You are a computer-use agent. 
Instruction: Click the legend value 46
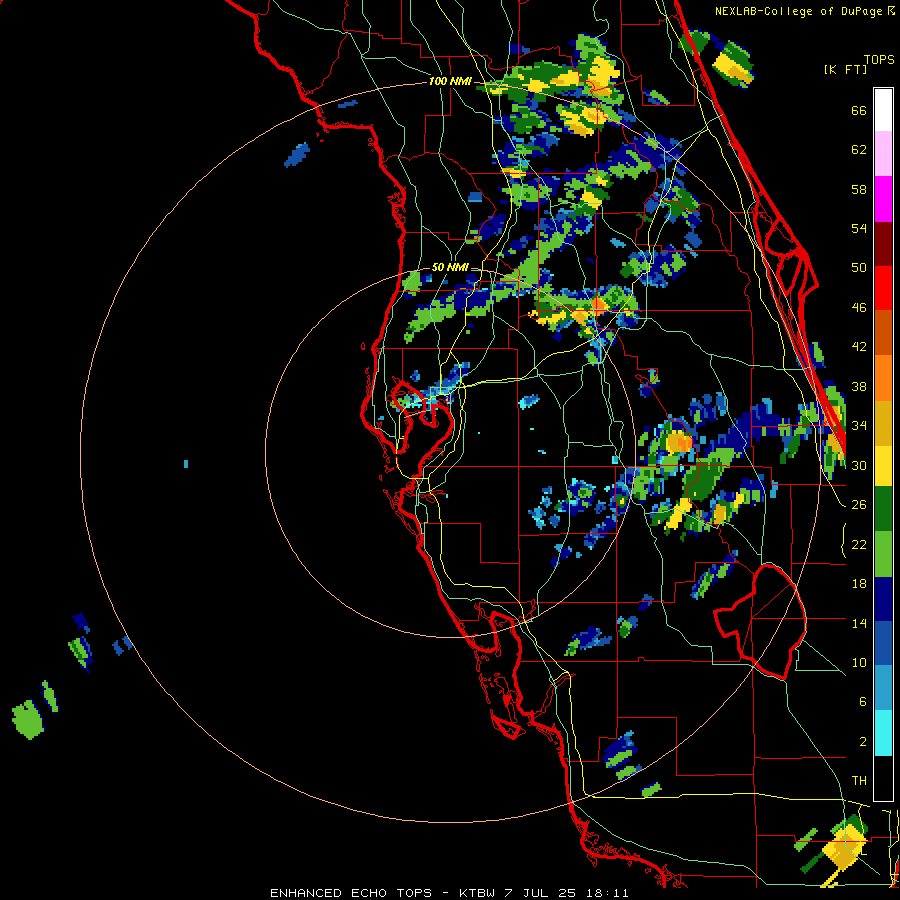pos(859,308)
